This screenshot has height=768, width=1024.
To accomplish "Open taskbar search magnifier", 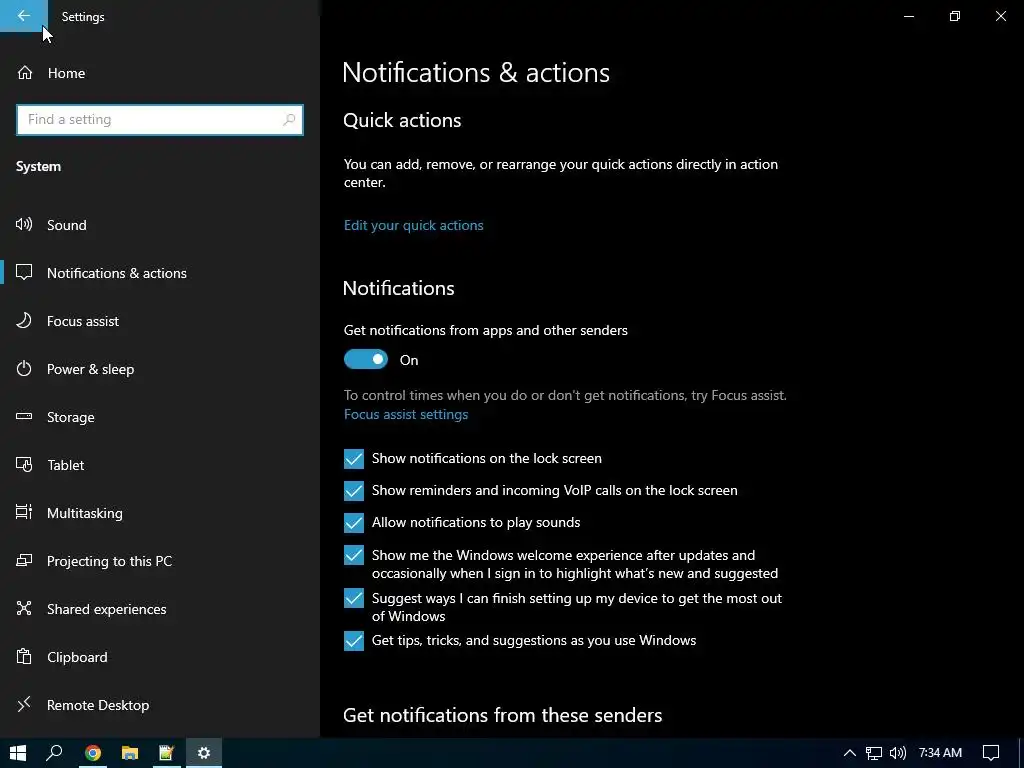I will 54,753.
